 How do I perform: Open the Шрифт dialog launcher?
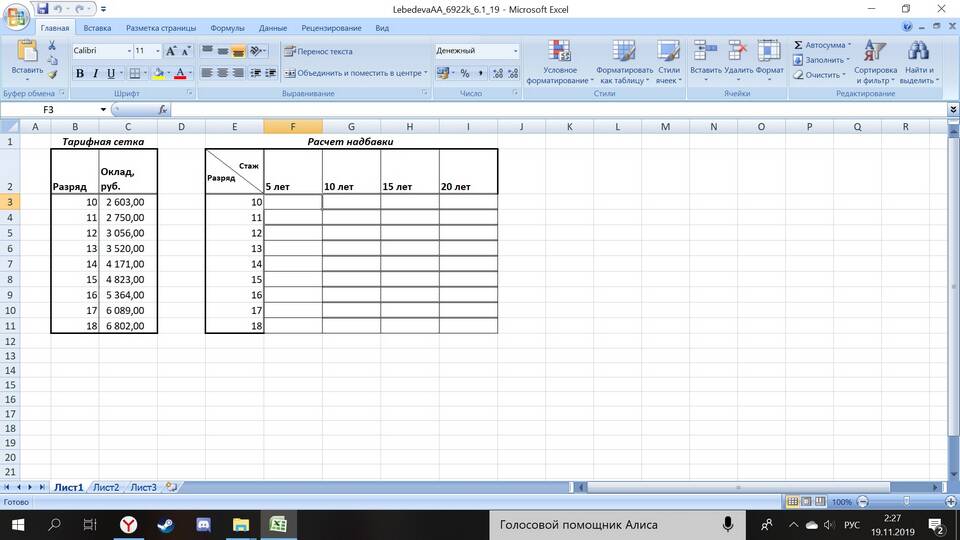coord(189,93)
